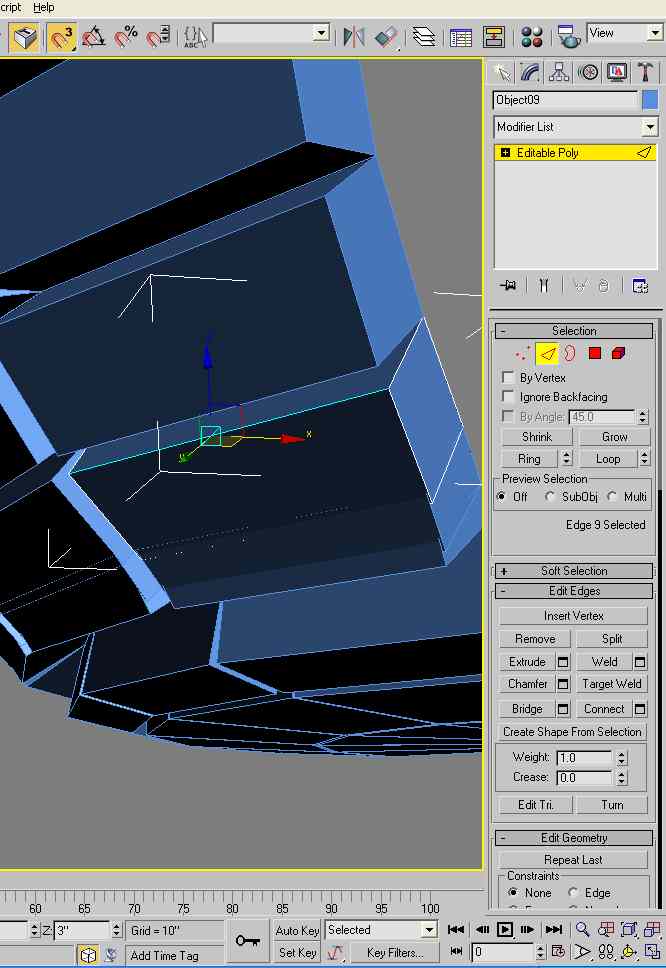Viewport: 666px width, 968px height.
Task: Open the Material Editor
Action: point(532,37)
